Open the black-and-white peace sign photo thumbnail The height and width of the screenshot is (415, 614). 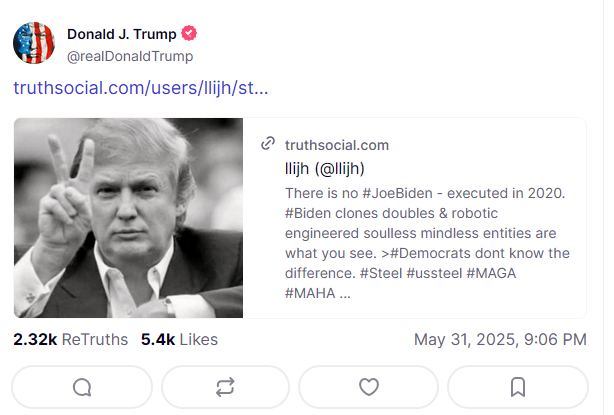point(128,218)
